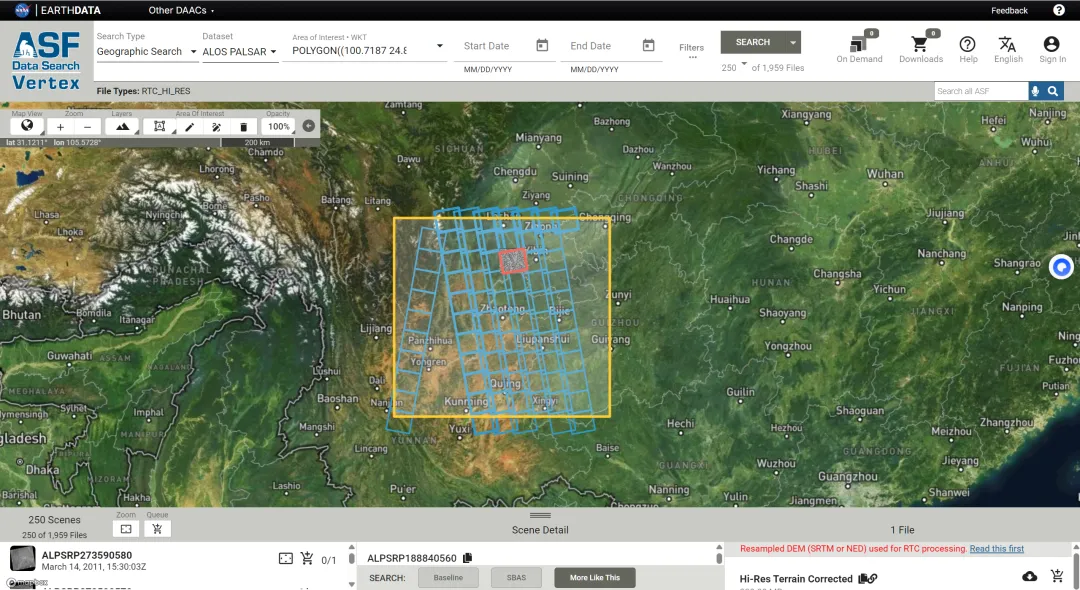This screenshot has width=1080, height=590.
Task: Activate voice search microphone
Action: click(x=1035, y=91)
